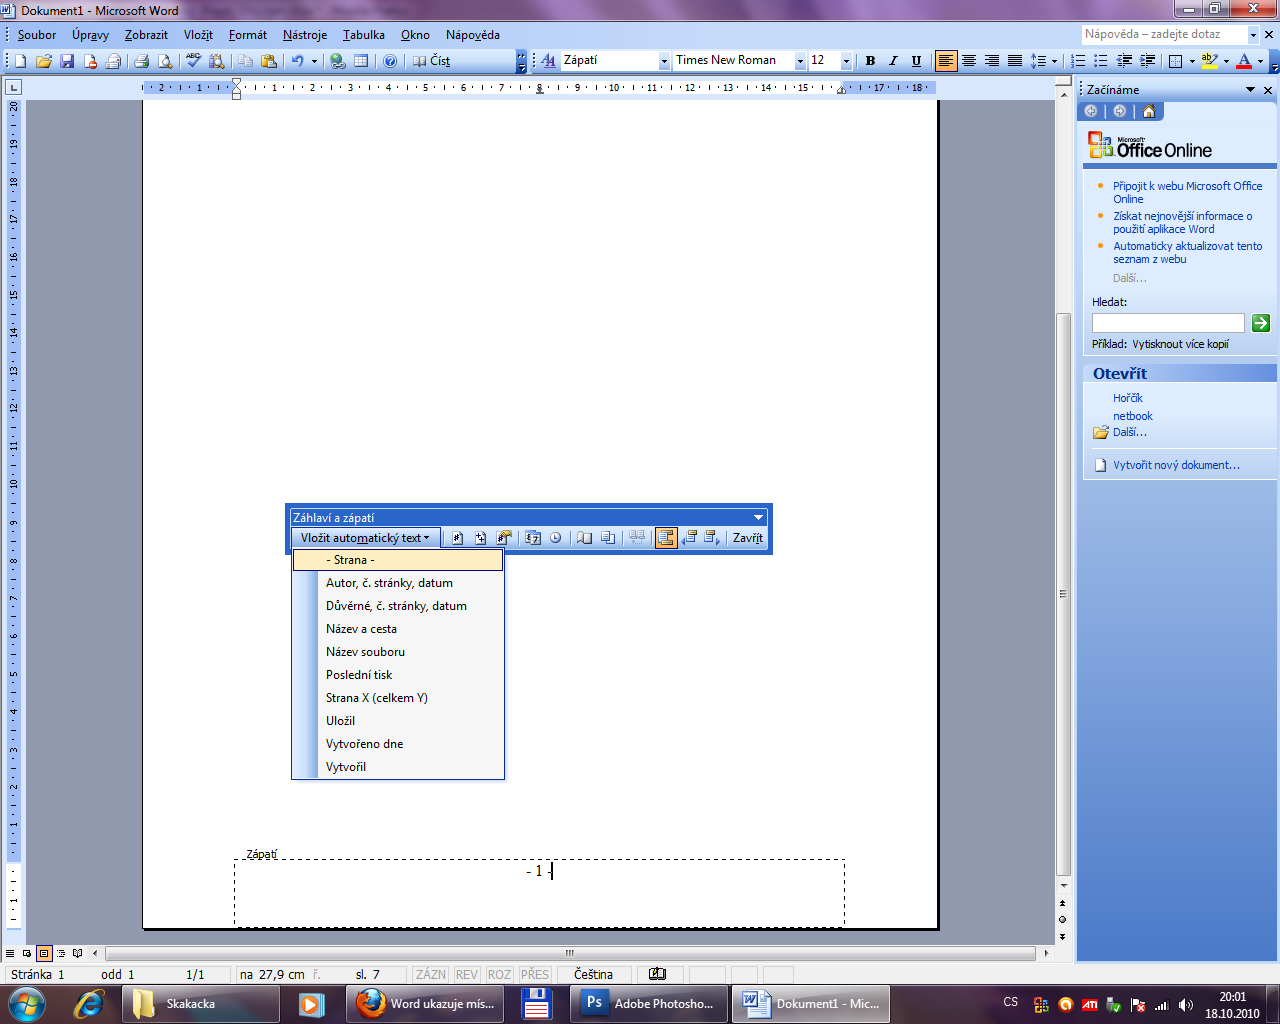Click the Open folder icon in toolbar
The width and height of the screenshot is (1280, 1024).
pyautogui.click(x=44, y=61)
